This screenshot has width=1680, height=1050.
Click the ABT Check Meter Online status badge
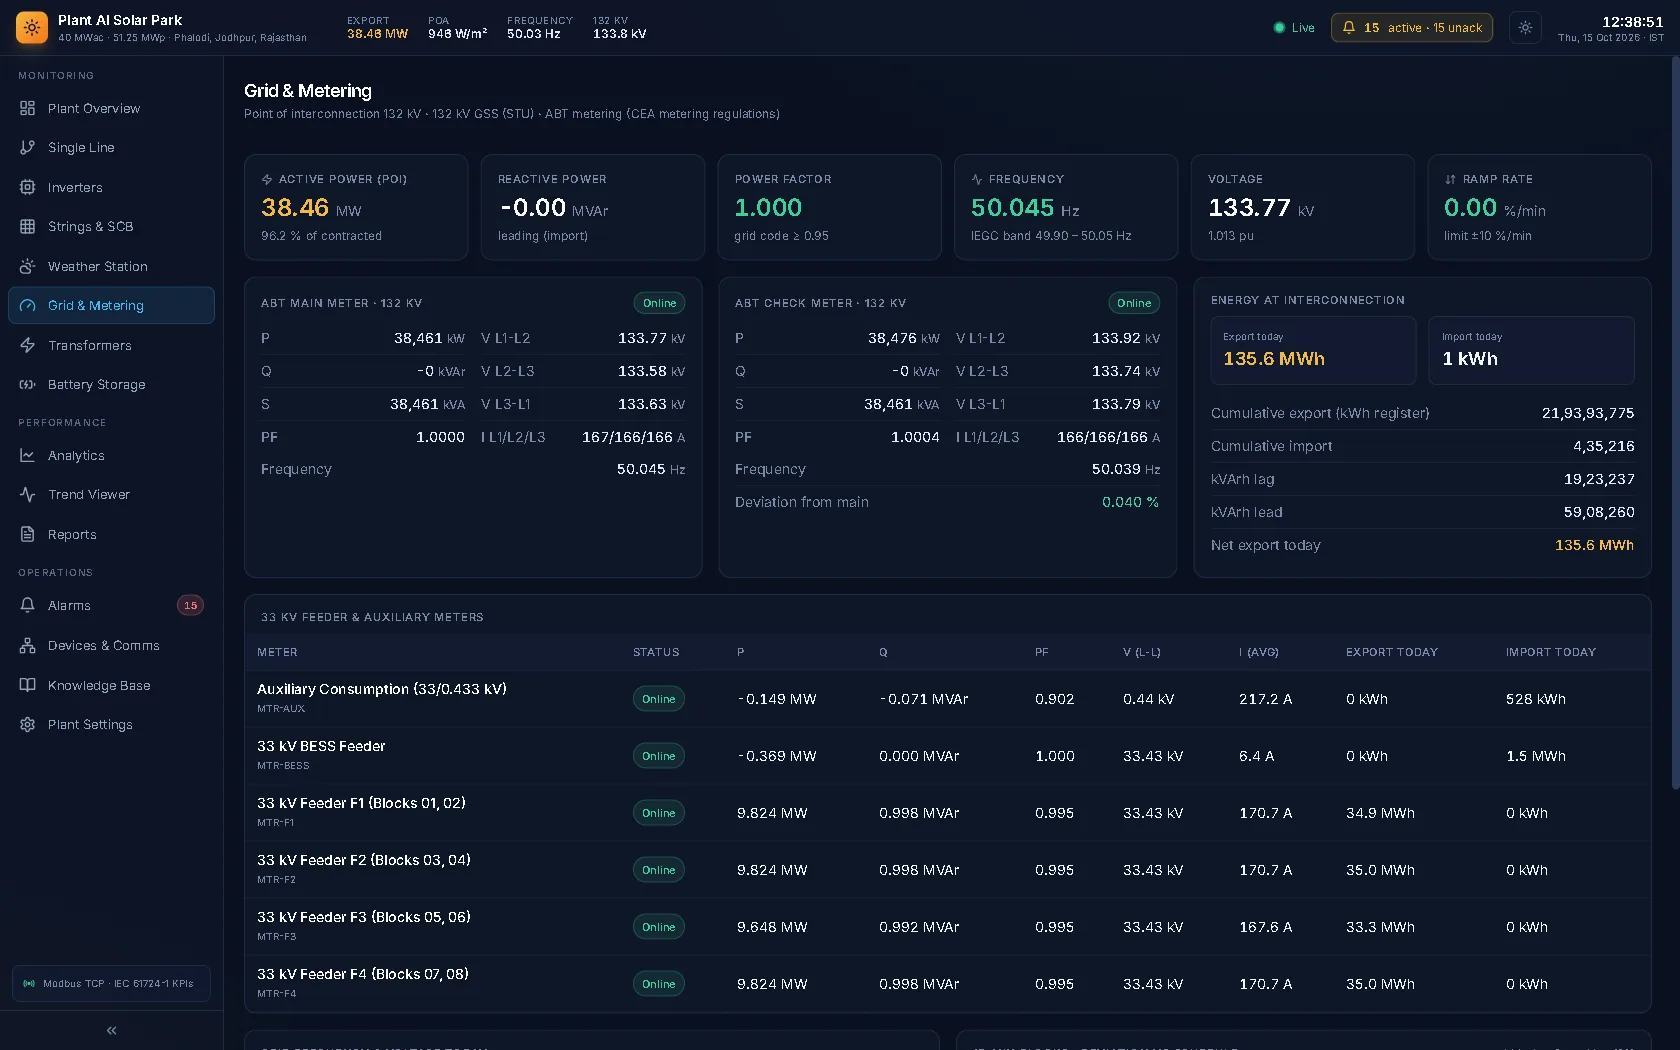[x=1134, y=303]
